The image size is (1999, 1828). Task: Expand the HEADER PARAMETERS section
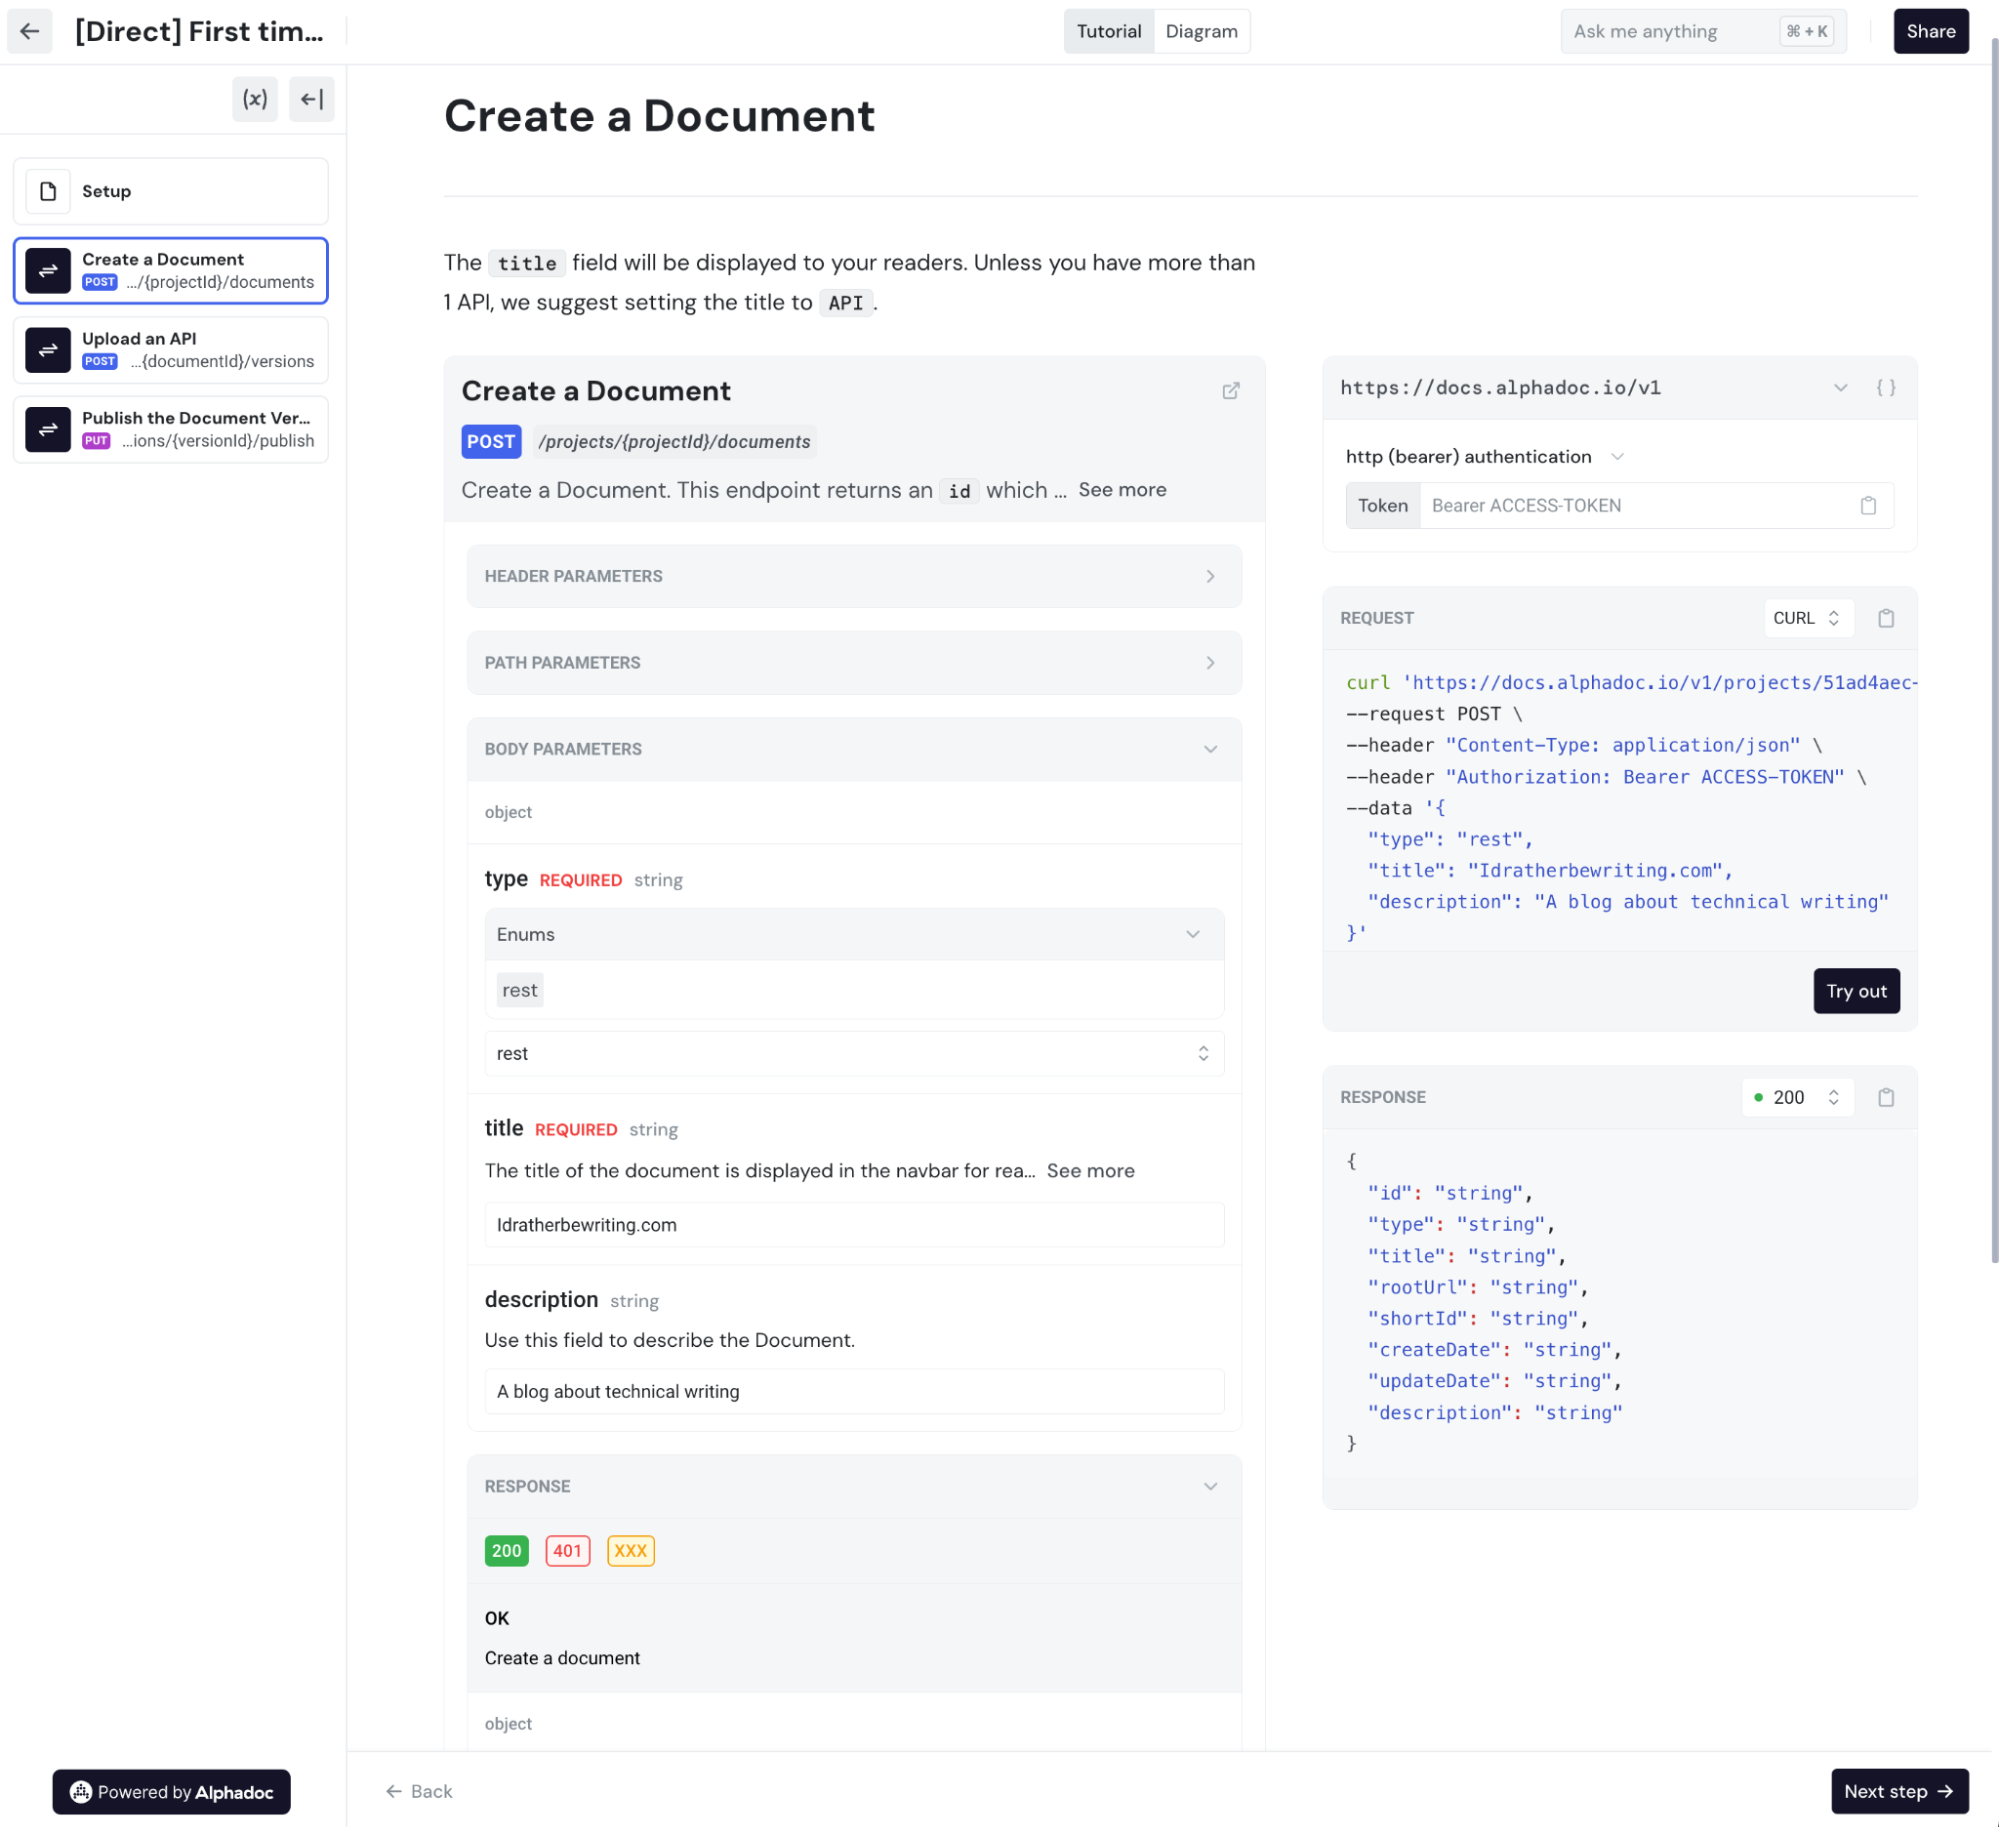tap(851, 575)
